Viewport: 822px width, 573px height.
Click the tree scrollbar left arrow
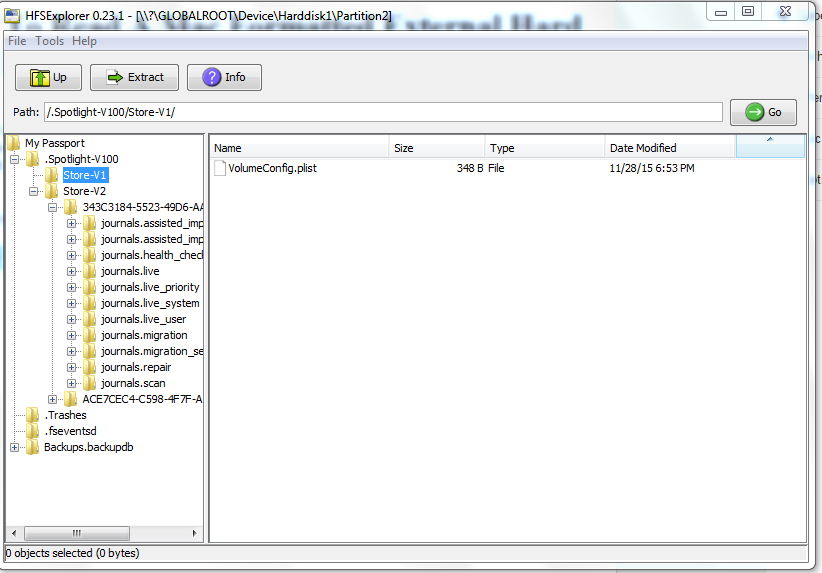(x=14, y=534)
